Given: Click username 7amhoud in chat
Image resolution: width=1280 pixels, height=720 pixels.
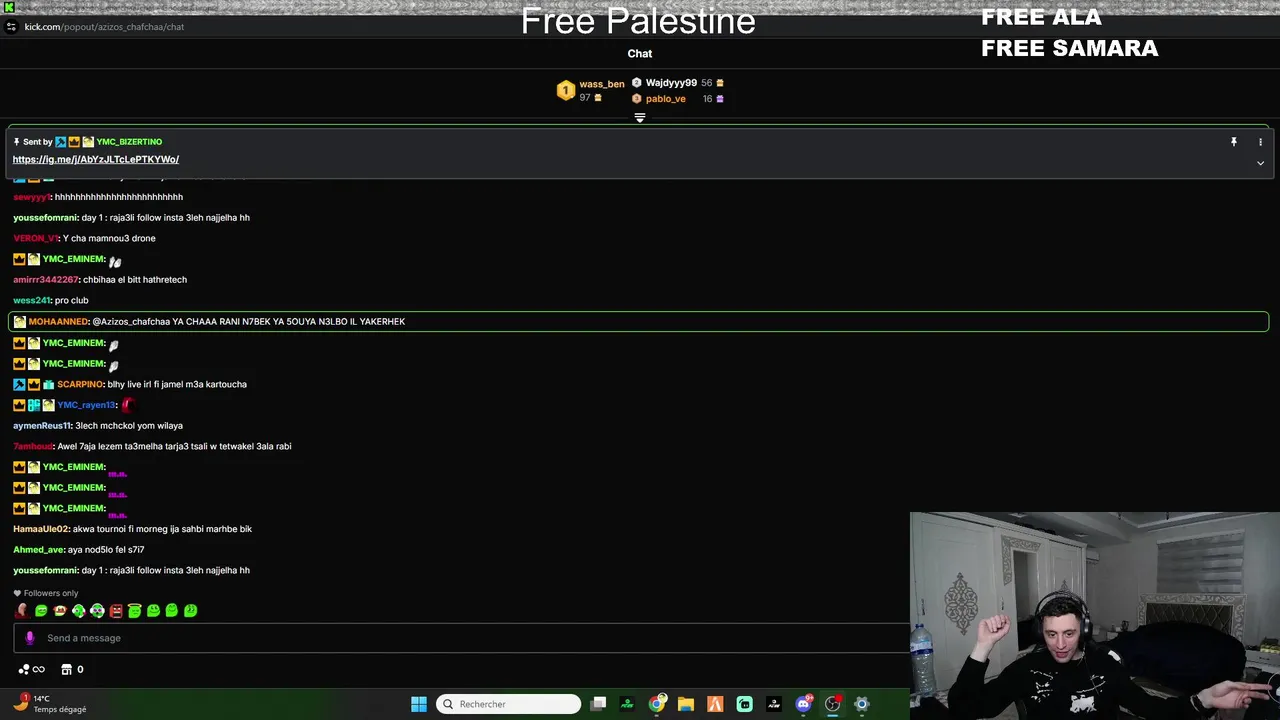Looking at the screenshot, I should click(x=33, y=446).
